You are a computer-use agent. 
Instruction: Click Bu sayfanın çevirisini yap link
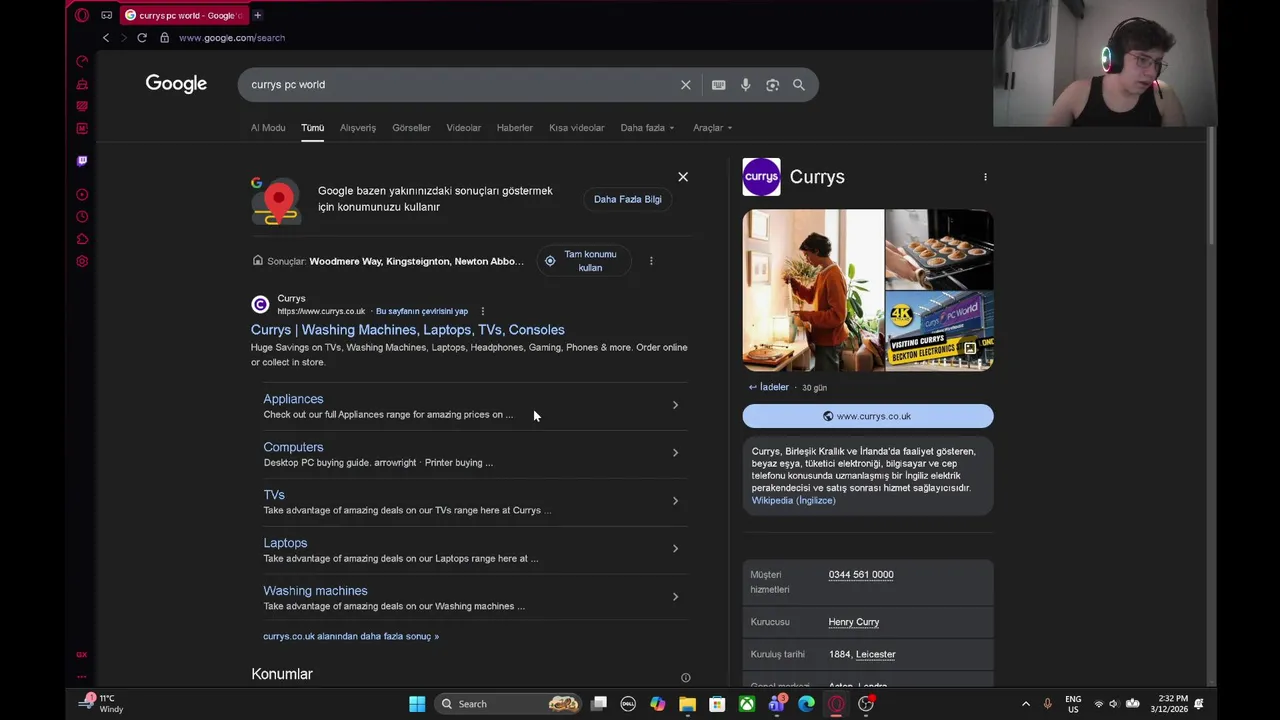pos(421,311)
